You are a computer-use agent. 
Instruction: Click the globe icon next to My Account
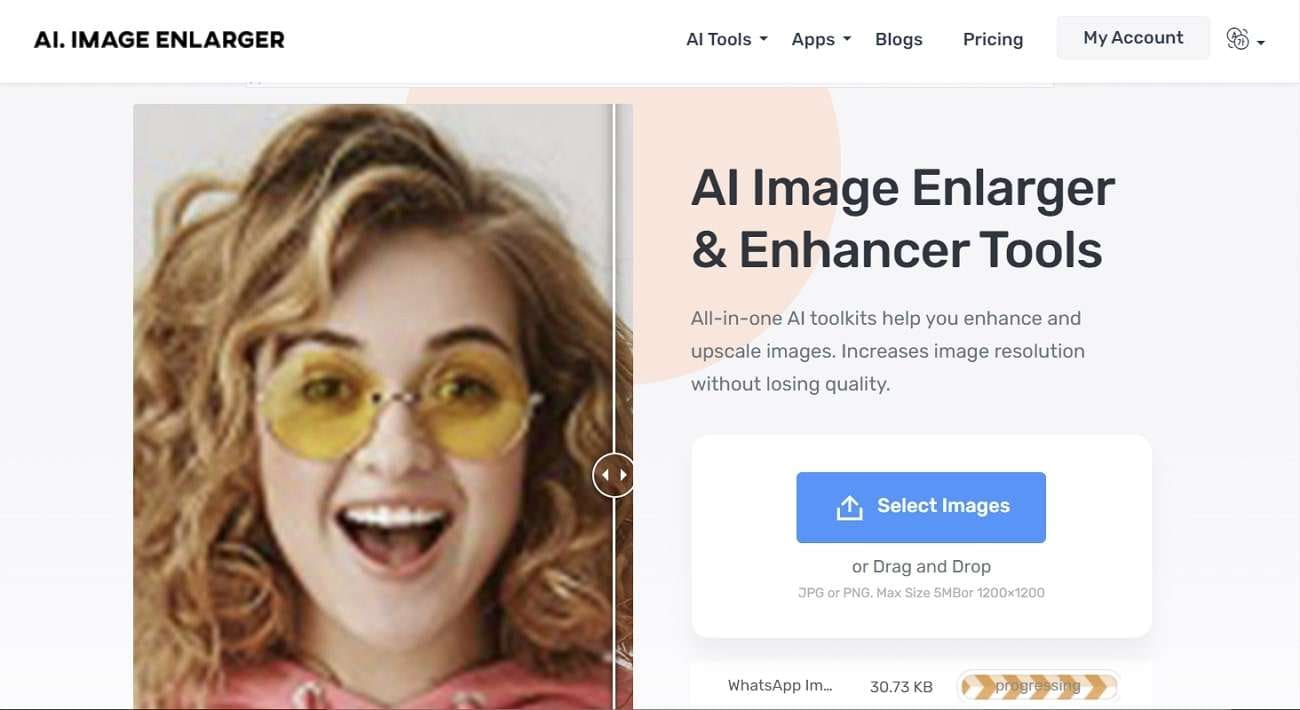pos(1237,38)
